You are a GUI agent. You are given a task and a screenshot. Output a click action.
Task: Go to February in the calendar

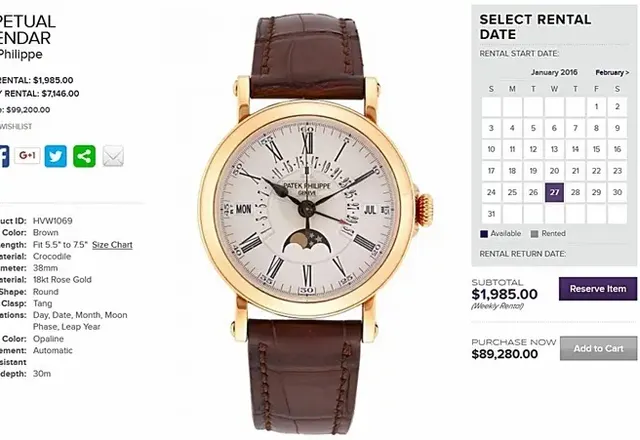(612, 73)
